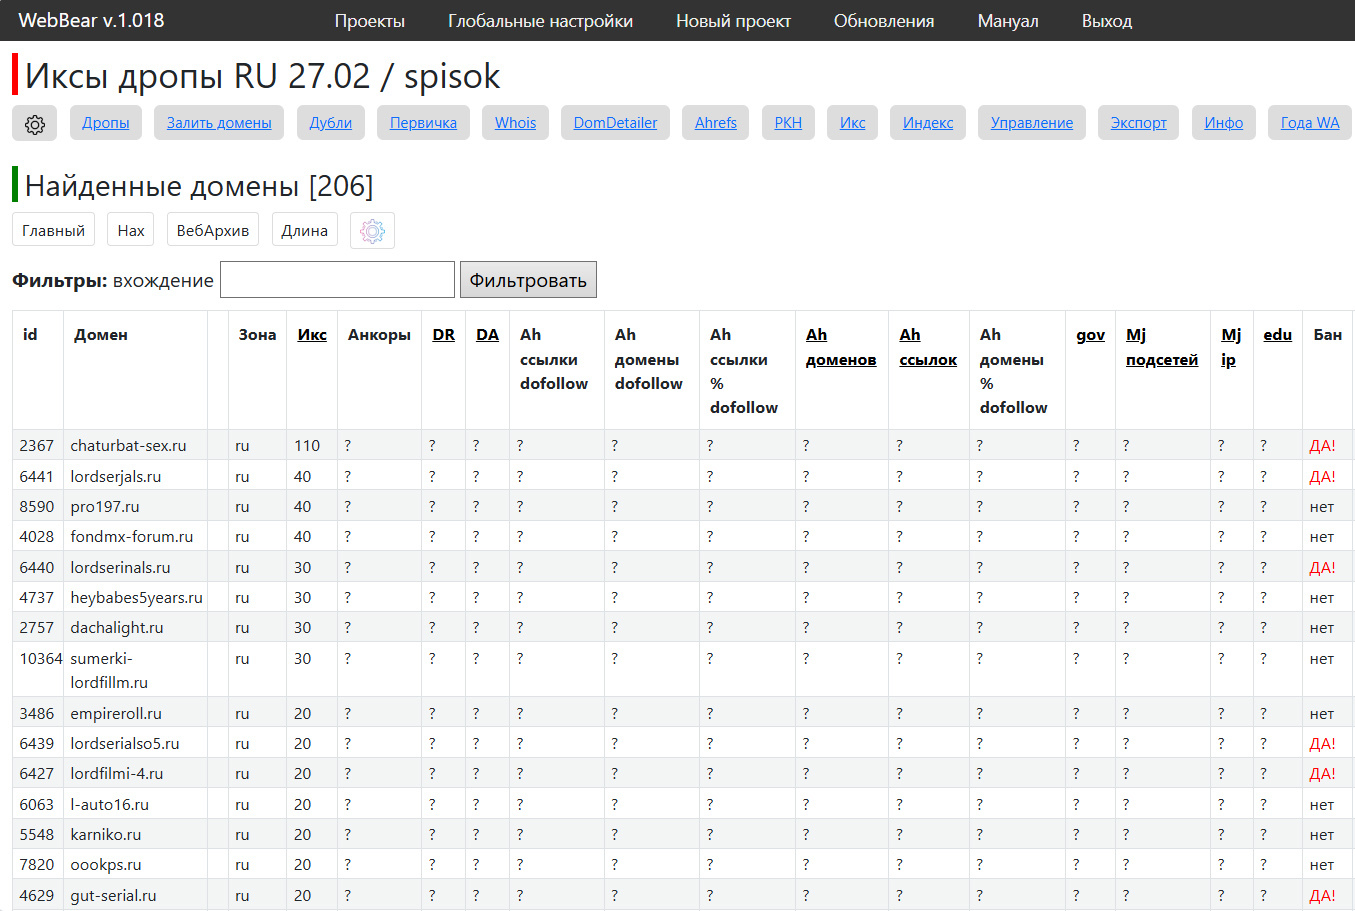This screenshot has height=911, width=1355.
Task: Click the colored gear icon next to Длина
Action: tap(372, 231)
